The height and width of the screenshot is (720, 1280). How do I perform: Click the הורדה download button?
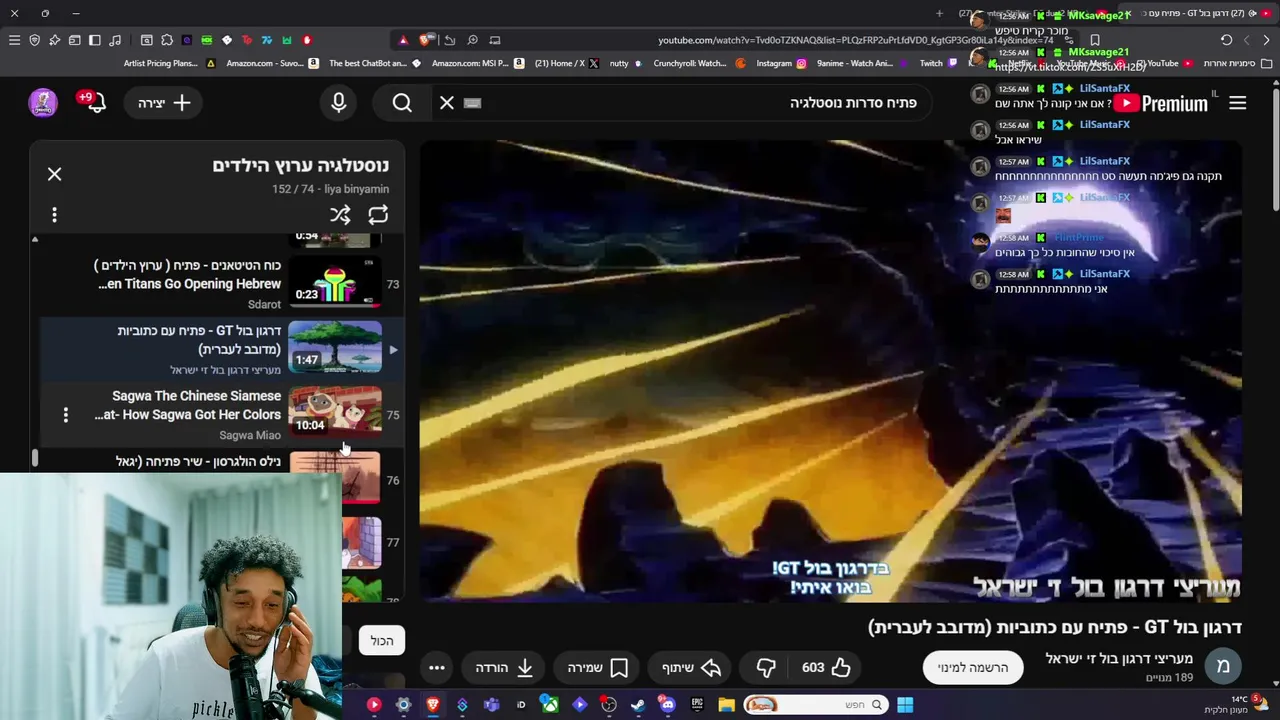point(503,667)
